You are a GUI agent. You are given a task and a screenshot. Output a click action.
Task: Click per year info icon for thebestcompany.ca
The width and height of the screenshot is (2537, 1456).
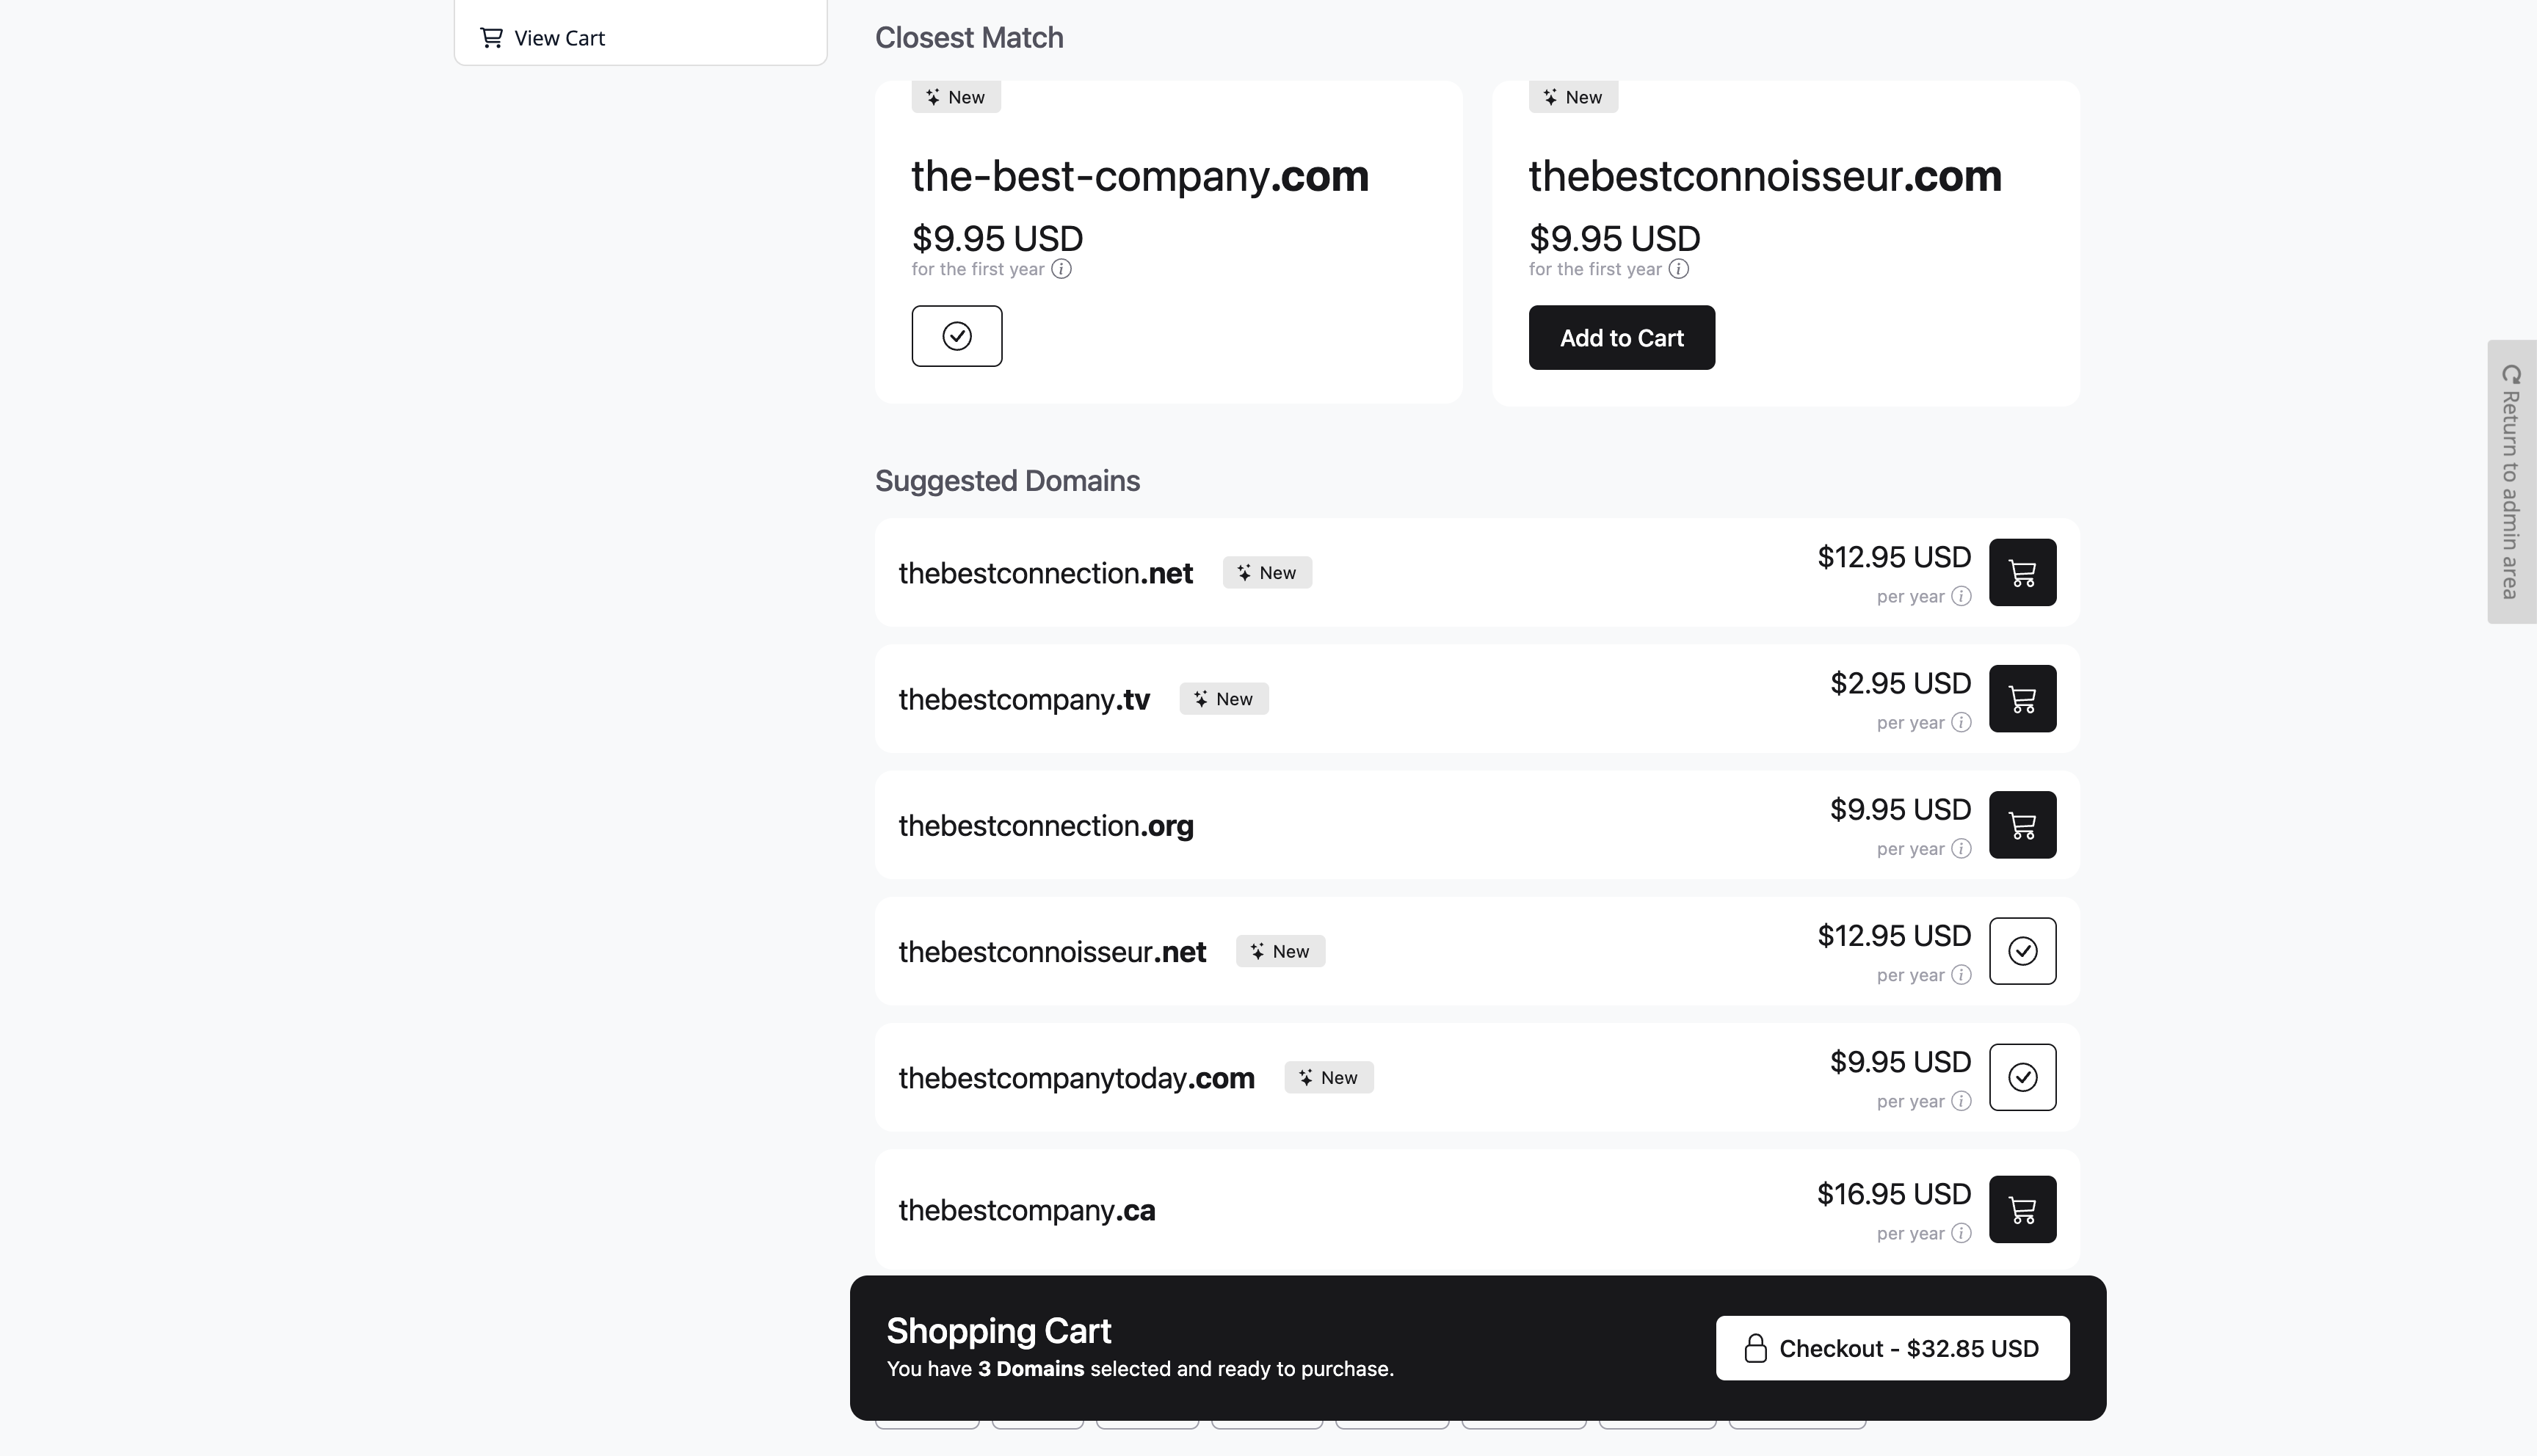[x=1961, y=1234]
